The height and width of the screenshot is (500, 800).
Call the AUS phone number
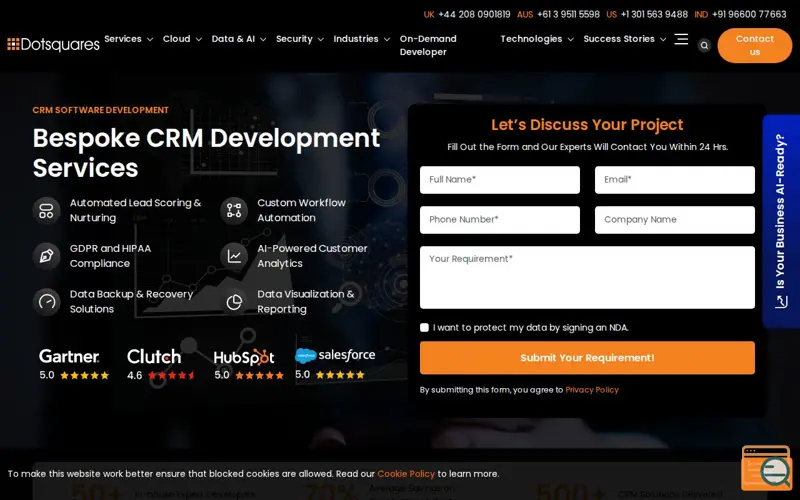[x=568, y=14]
